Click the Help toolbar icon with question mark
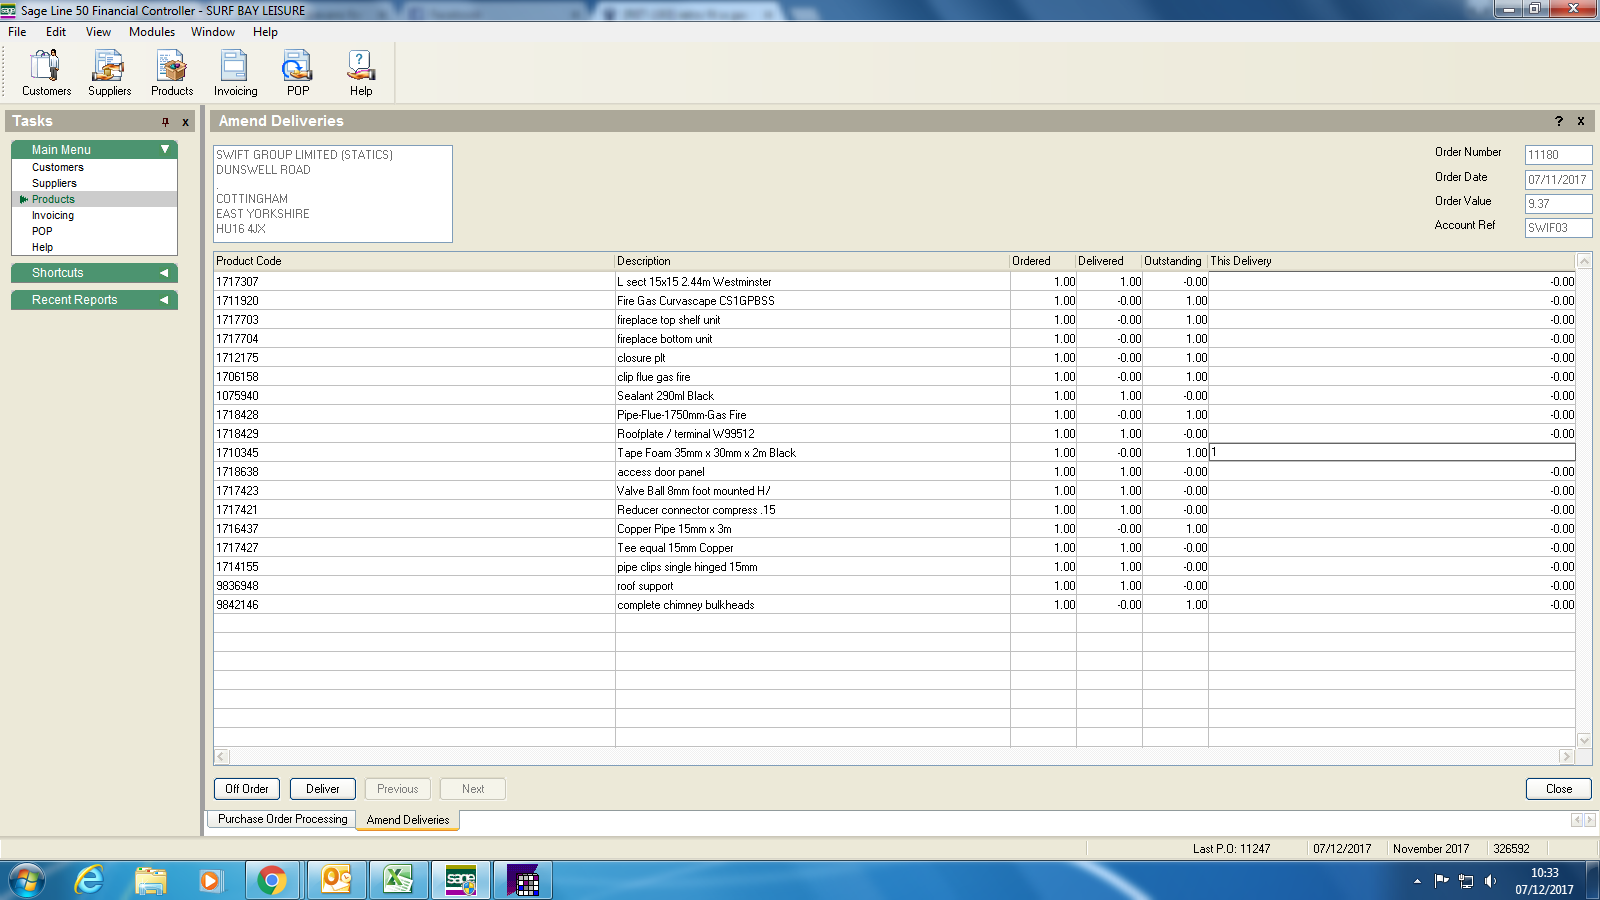This screenshot has height=900, width=1600. (x=361, y=73)
